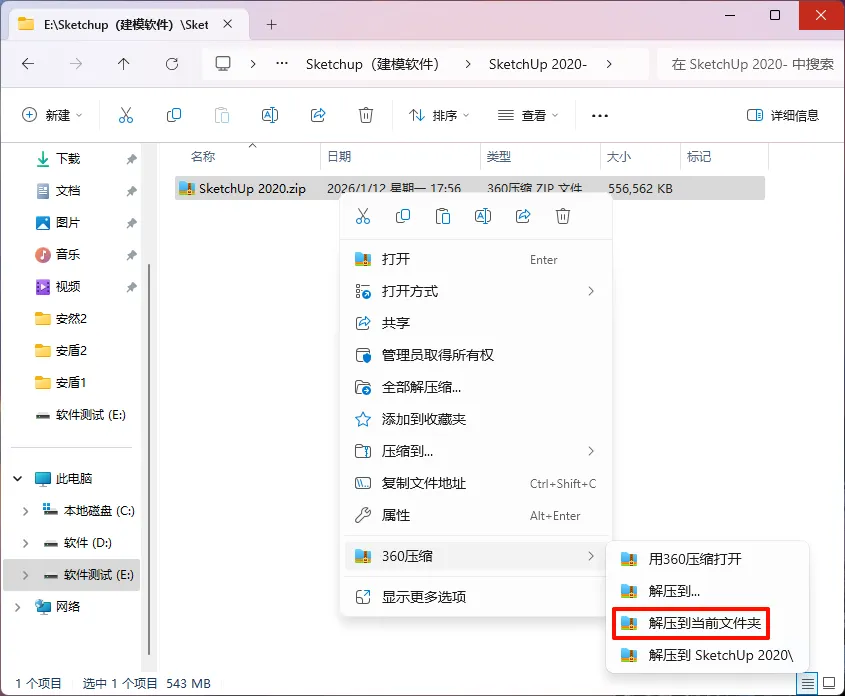Choose 打开 from the context menu
The height and width of the screenshot is (696, 845).
coord(476,260)
